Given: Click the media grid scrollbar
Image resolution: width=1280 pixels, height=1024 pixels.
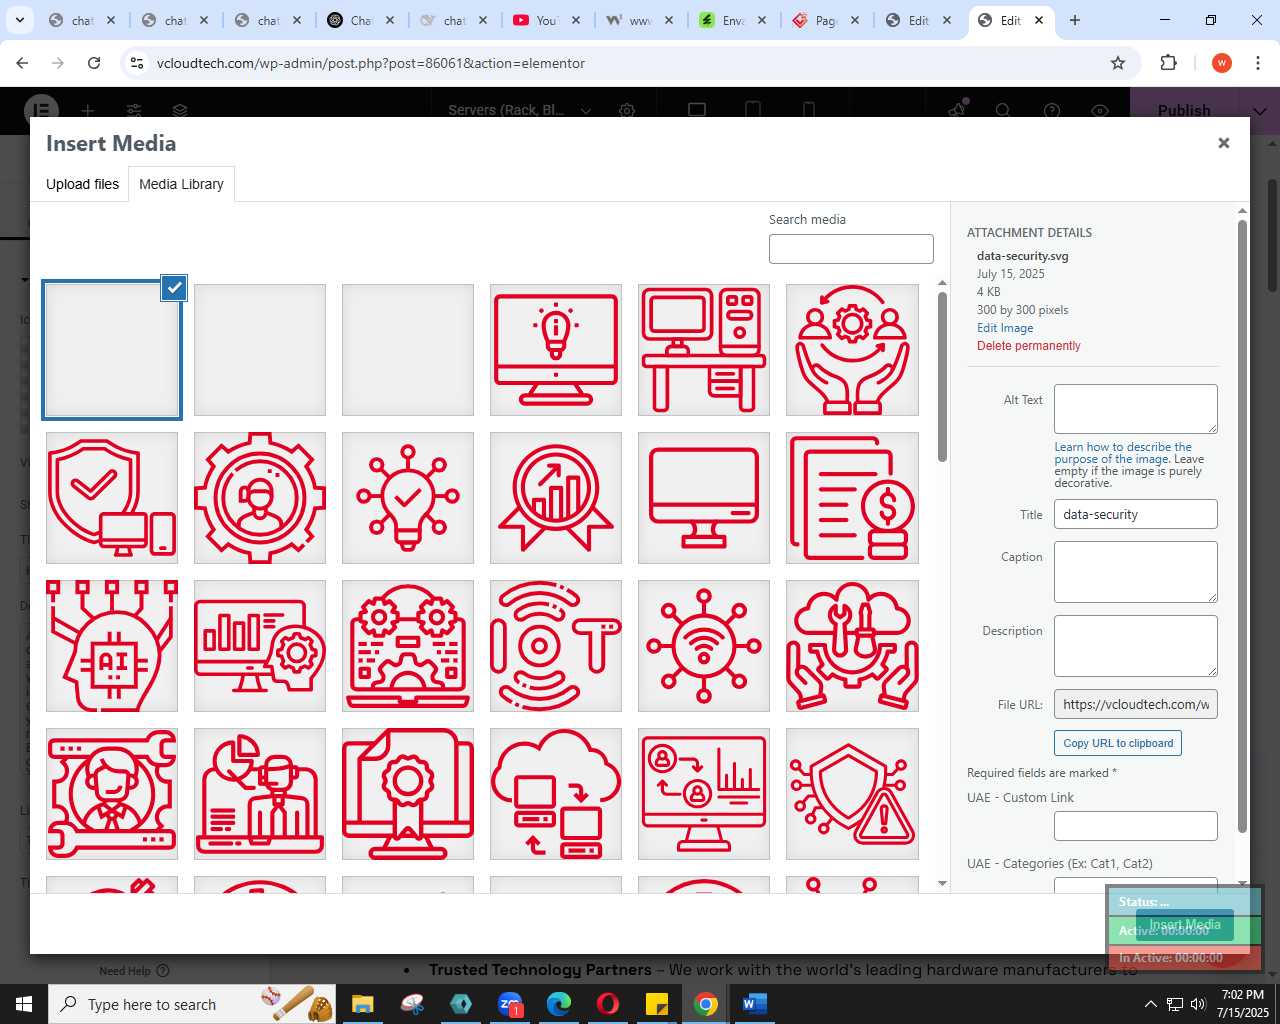Looking at the screenshot, I should pyautogui.click(x=942, y=378).
